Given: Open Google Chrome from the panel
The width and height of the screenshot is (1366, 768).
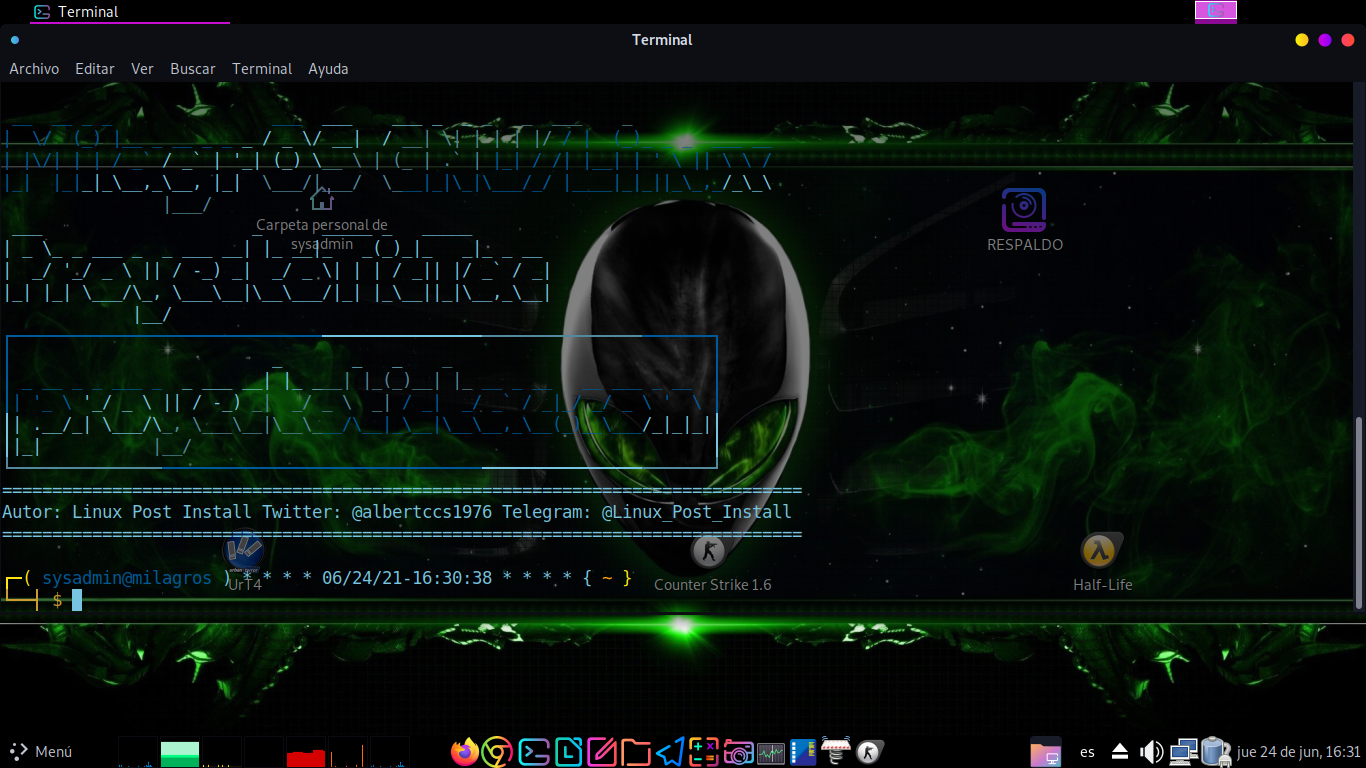Looking at the screenshot, I should tap(498, 752).
